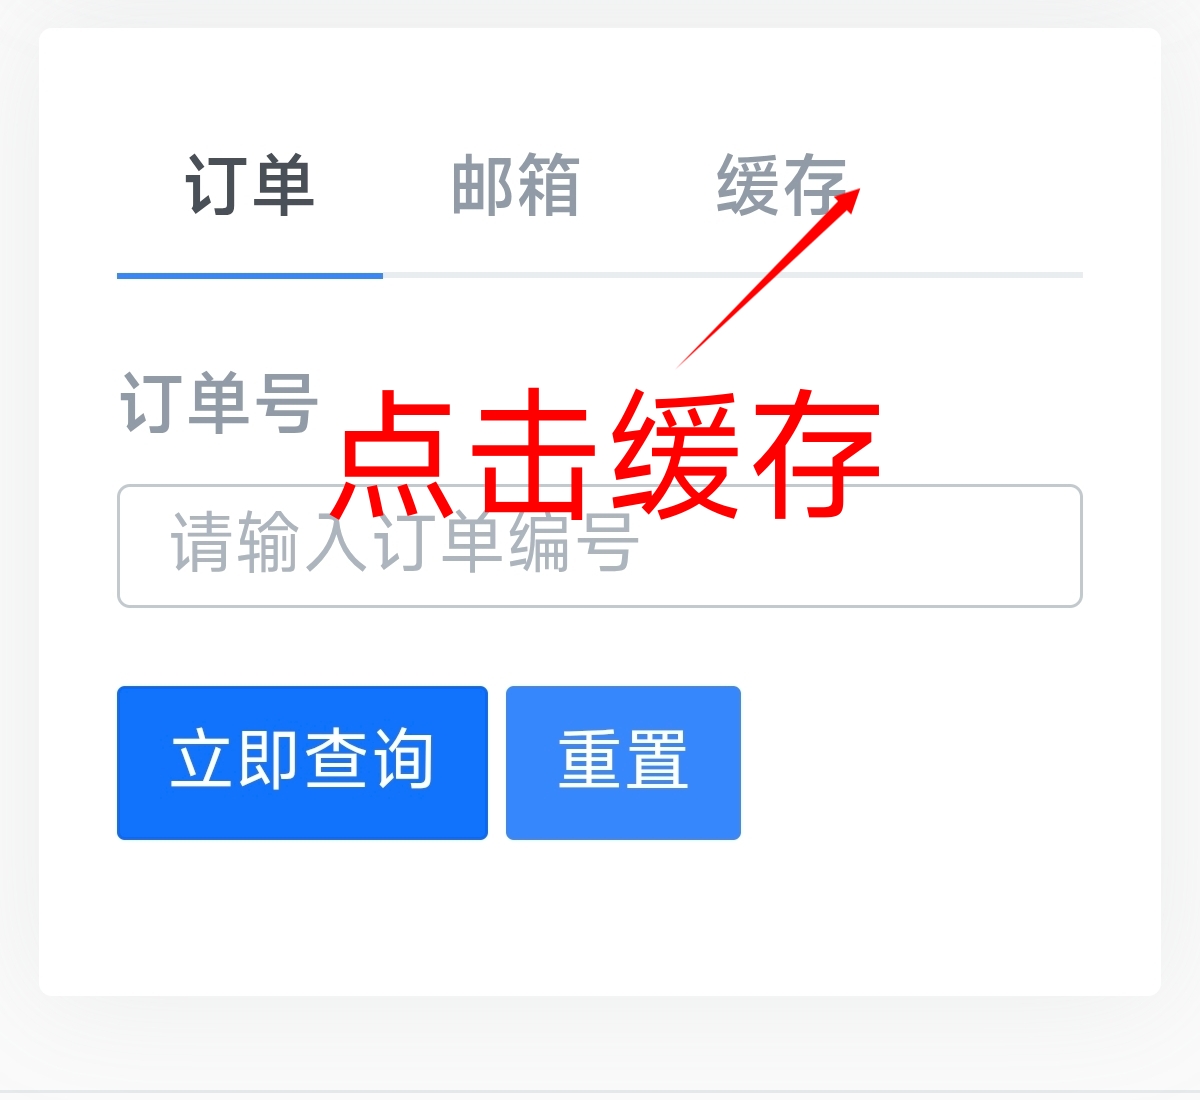Select the blue query button labeled 立即查询
1200x1100 pixels.
[302, 762]
